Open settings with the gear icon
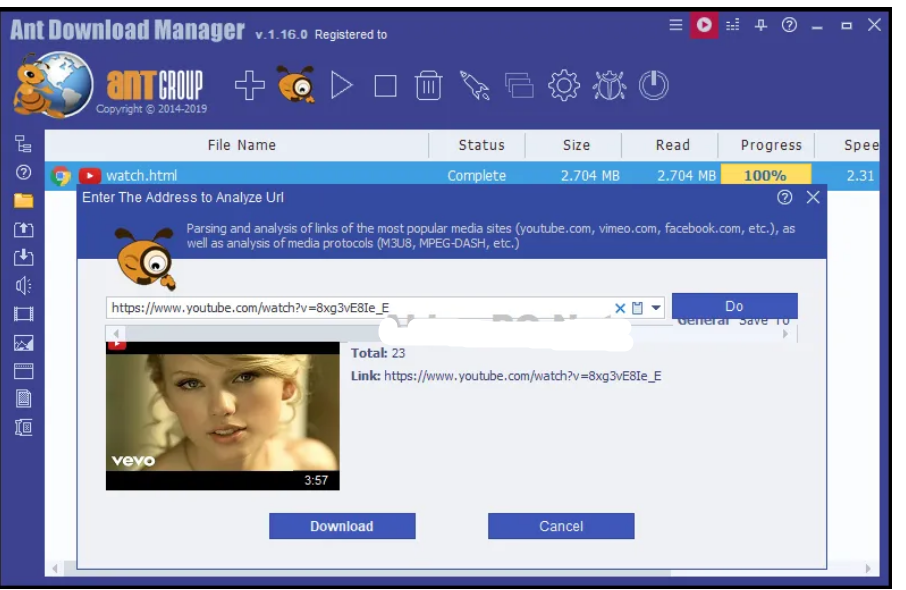The image size is (906, 590). pos(564,86)
